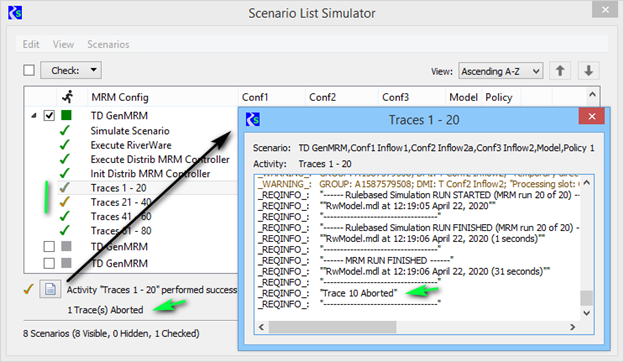Click the check mark beside Traces 61 - 80
This screenshot has height=362, width=624.
tap(64, 230)
